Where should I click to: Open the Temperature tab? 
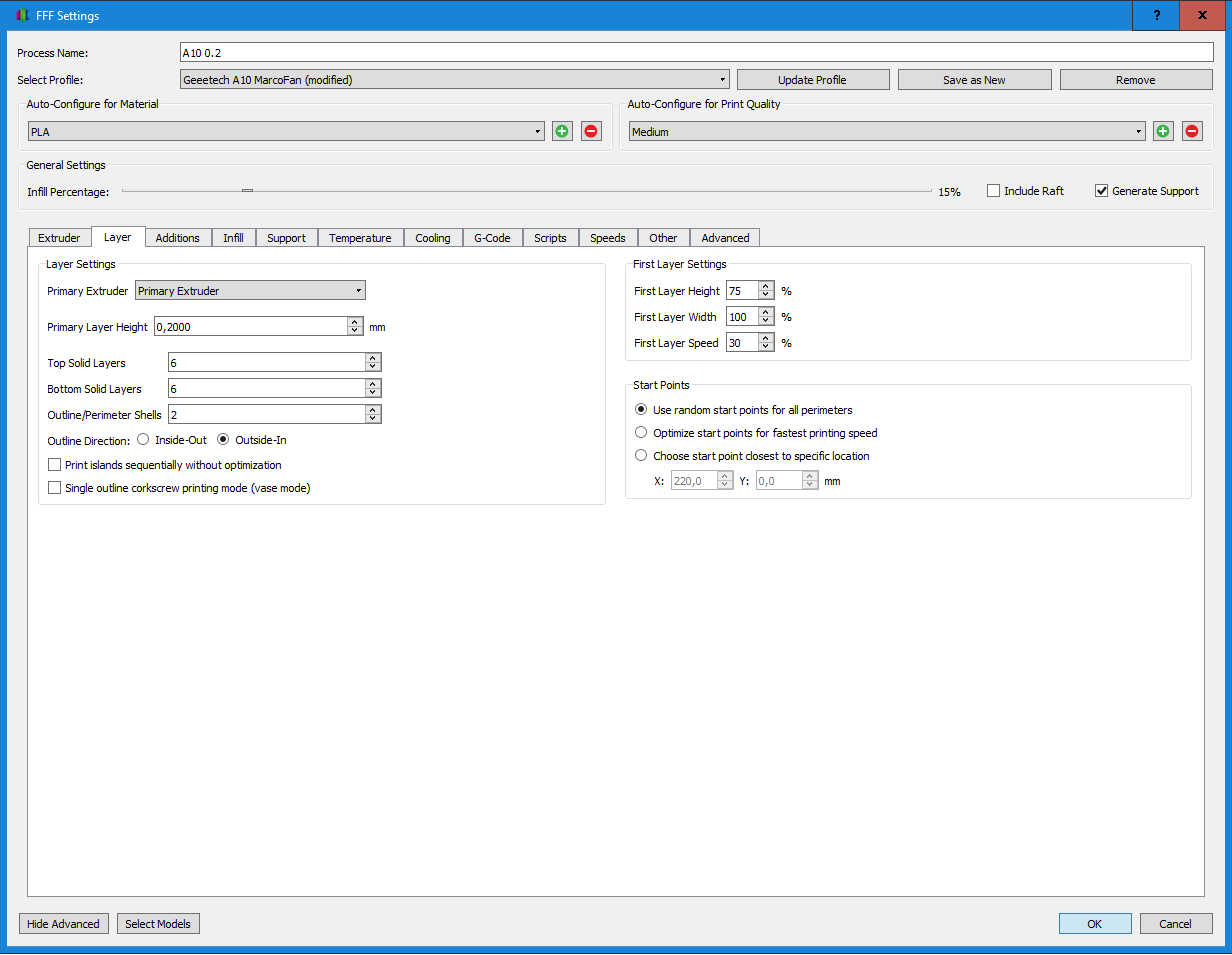[360, 238]
